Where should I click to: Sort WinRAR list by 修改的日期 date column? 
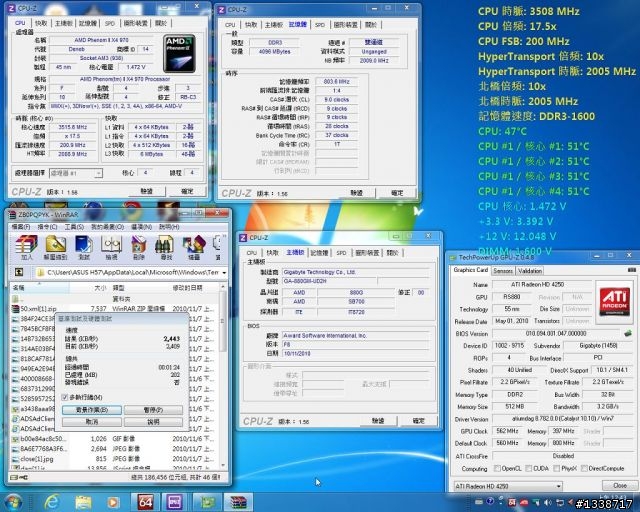pyautogui.click(x=188, y=288)
